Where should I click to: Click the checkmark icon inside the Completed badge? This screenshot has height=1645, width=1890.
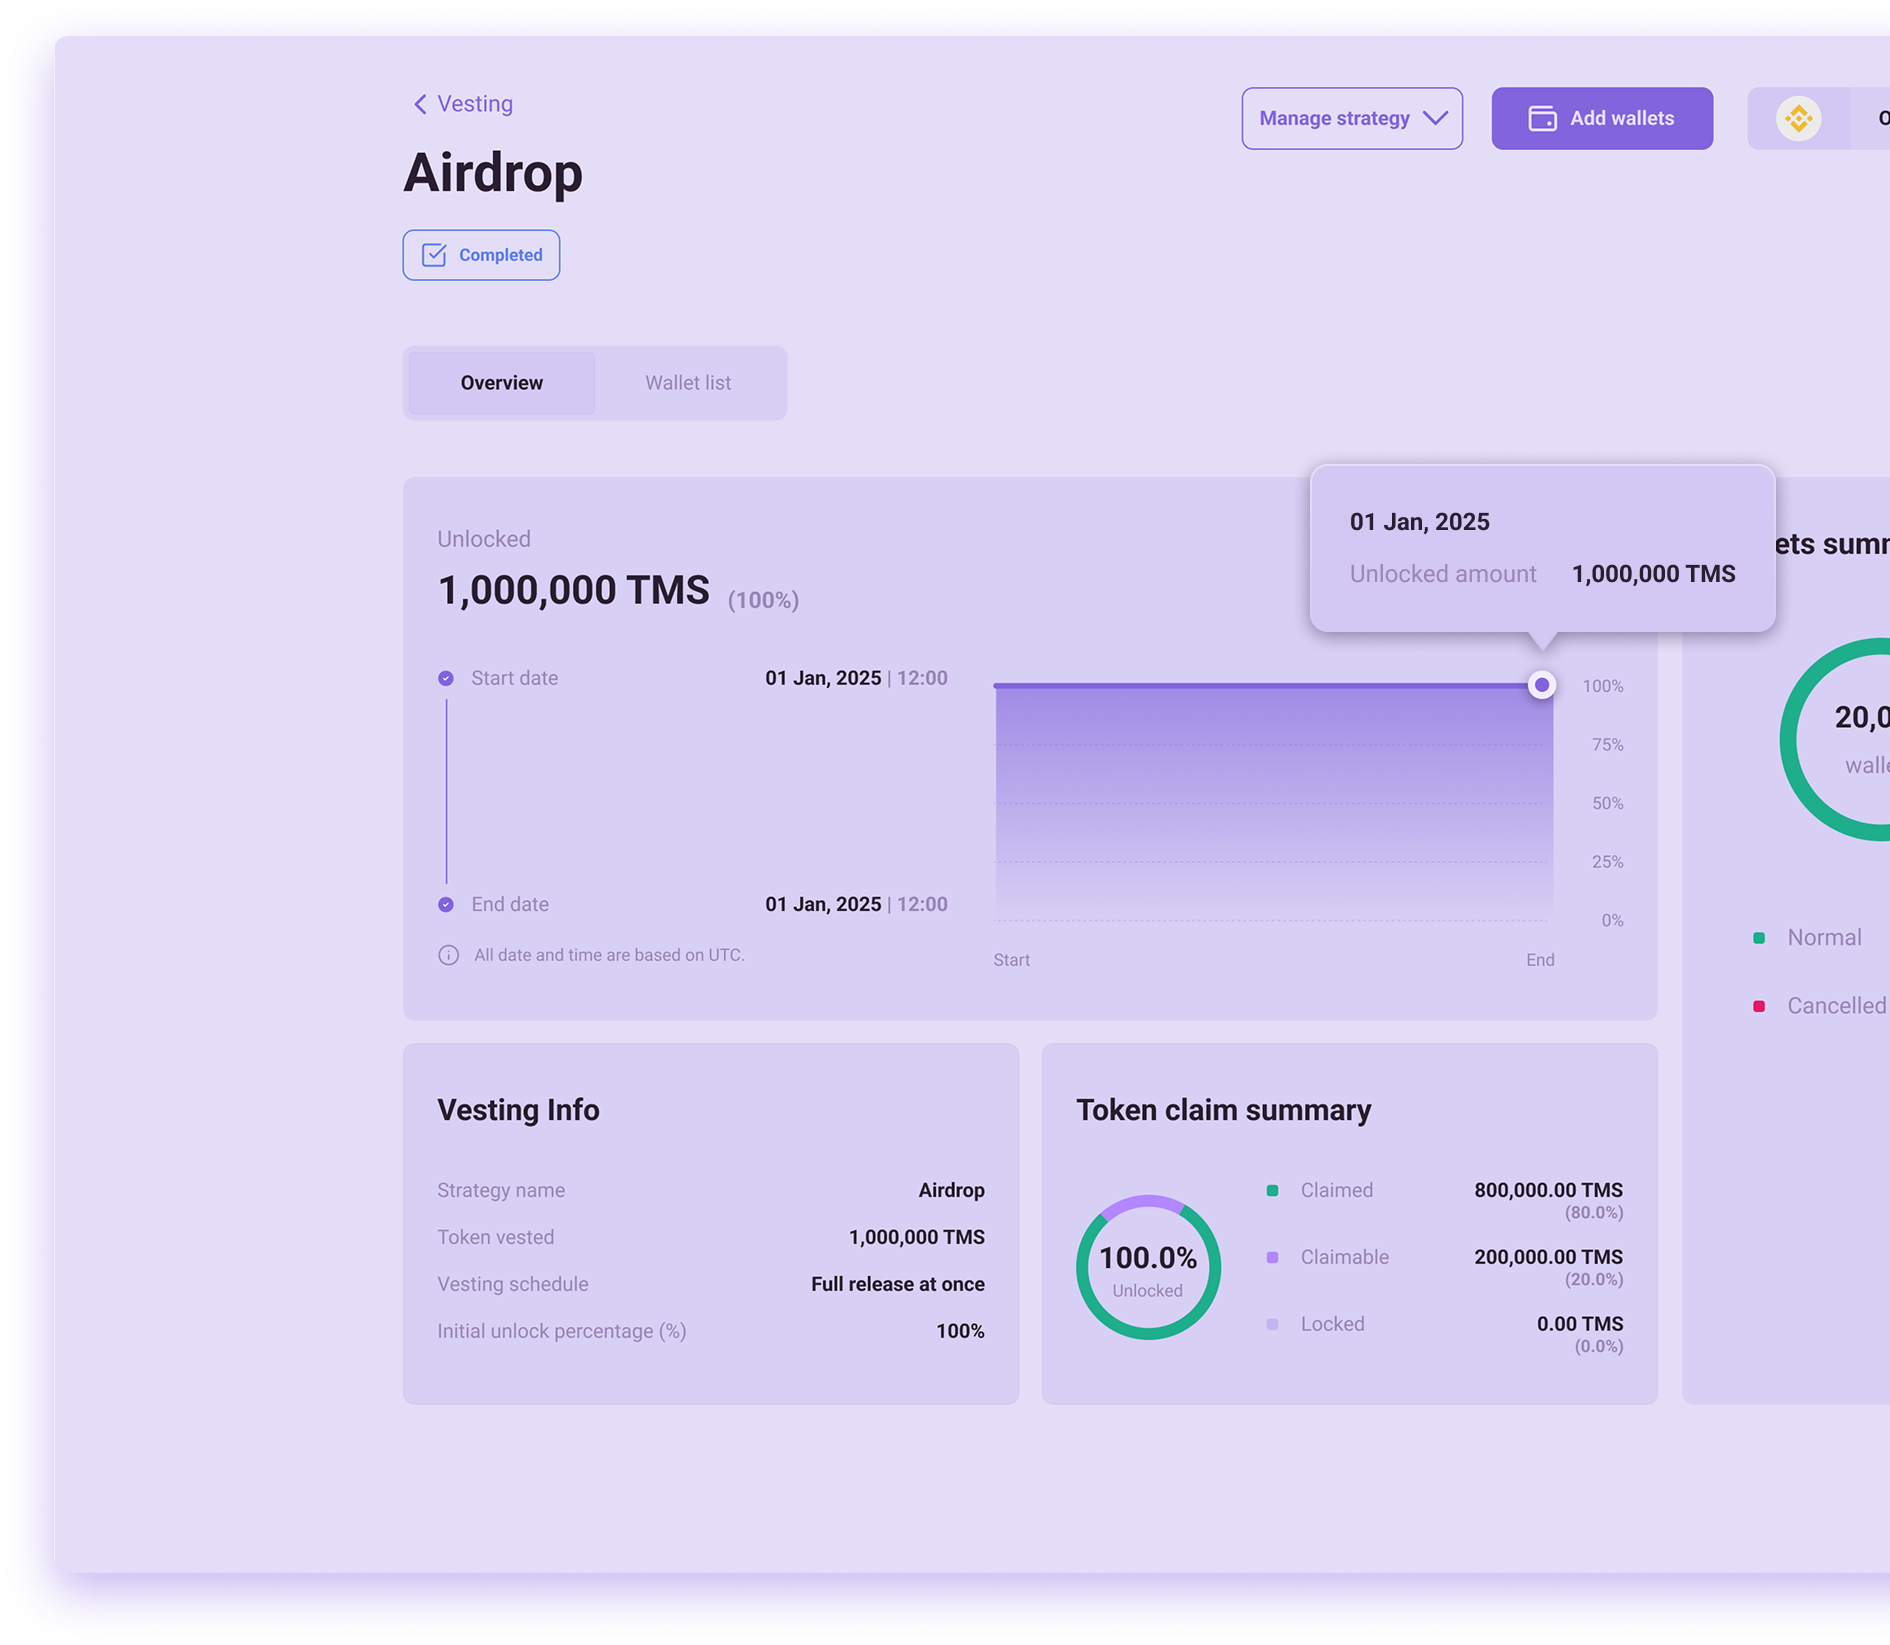point(433,255)
